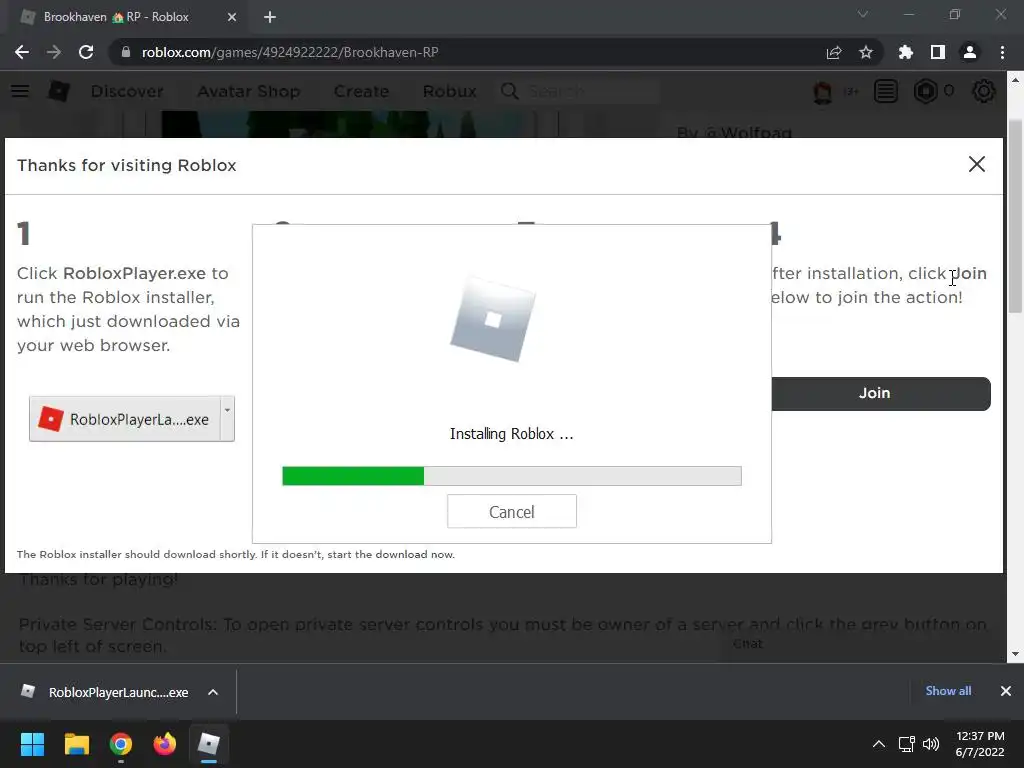This screenshot has width=1024, height=768.
Task: Reload the Brookhaven page
Action: coord(86,52)
